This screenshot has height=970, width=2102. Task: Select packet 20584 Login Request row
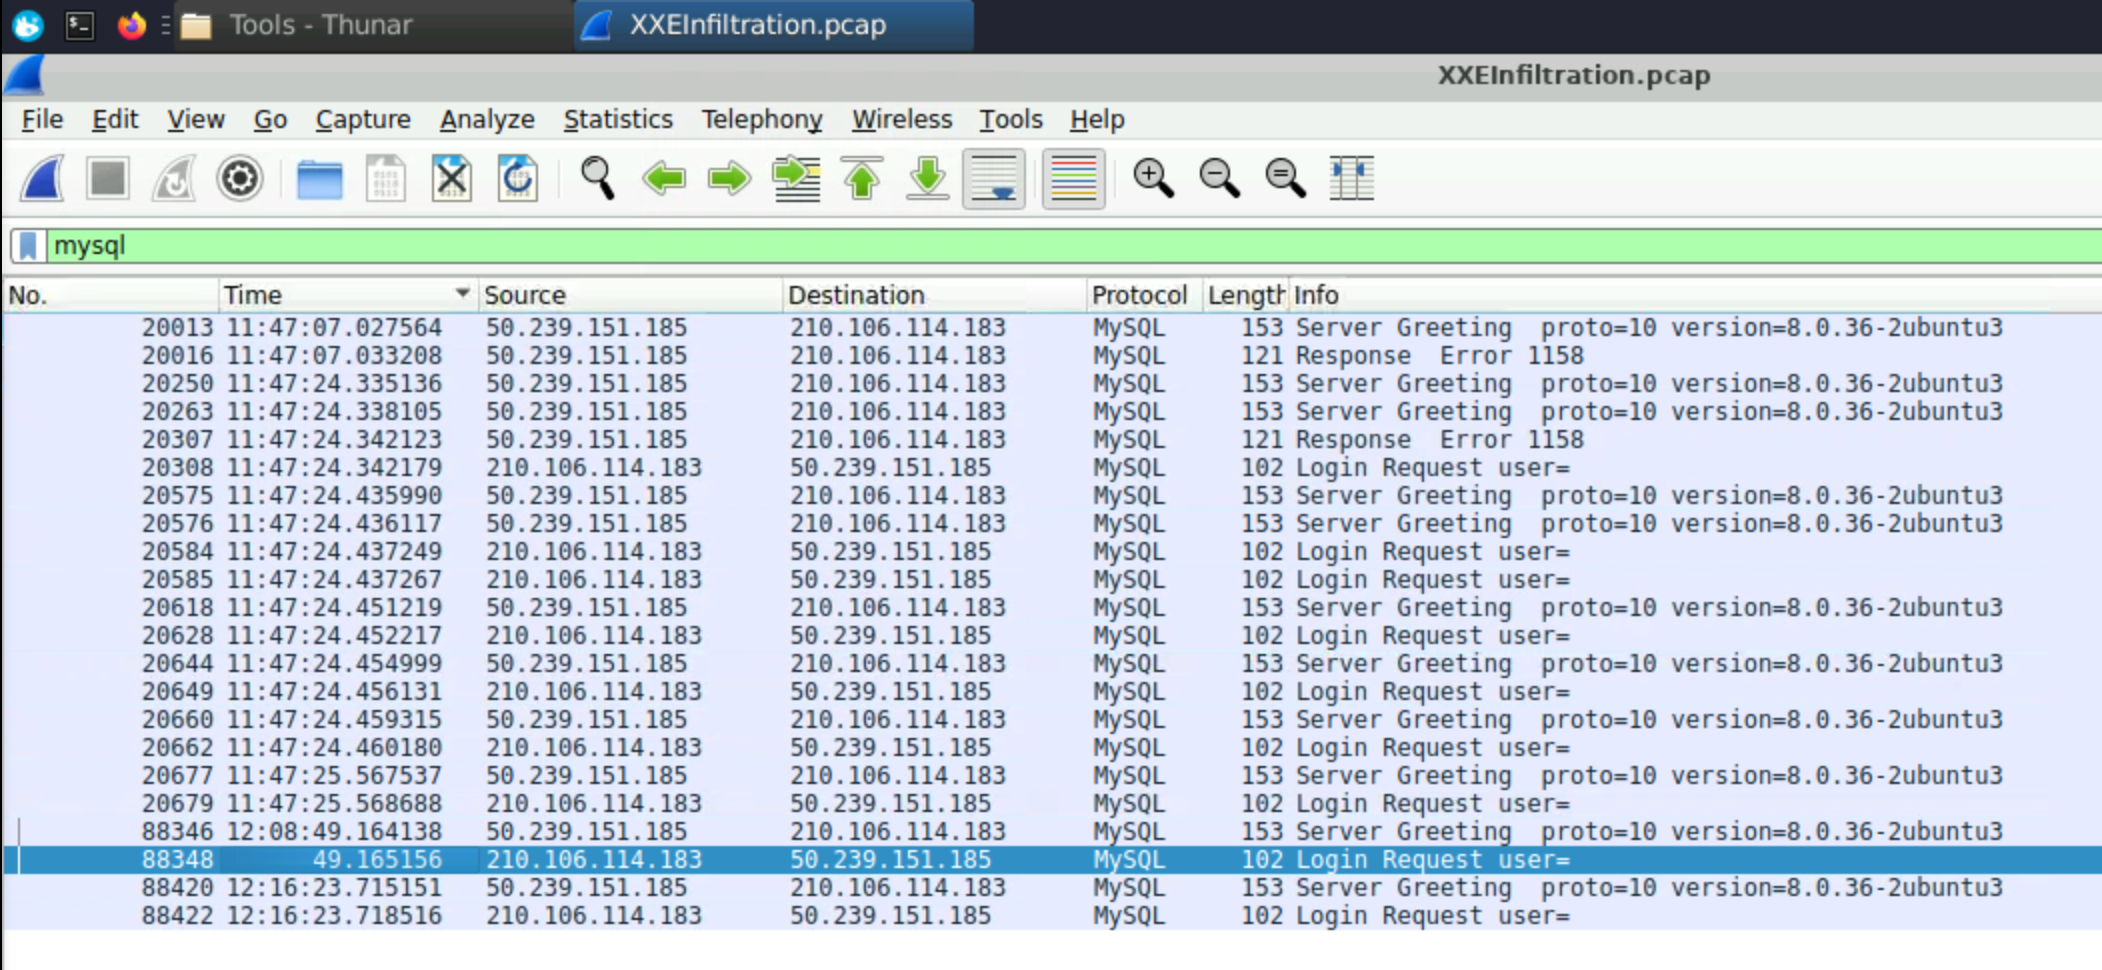(1052, 552)
